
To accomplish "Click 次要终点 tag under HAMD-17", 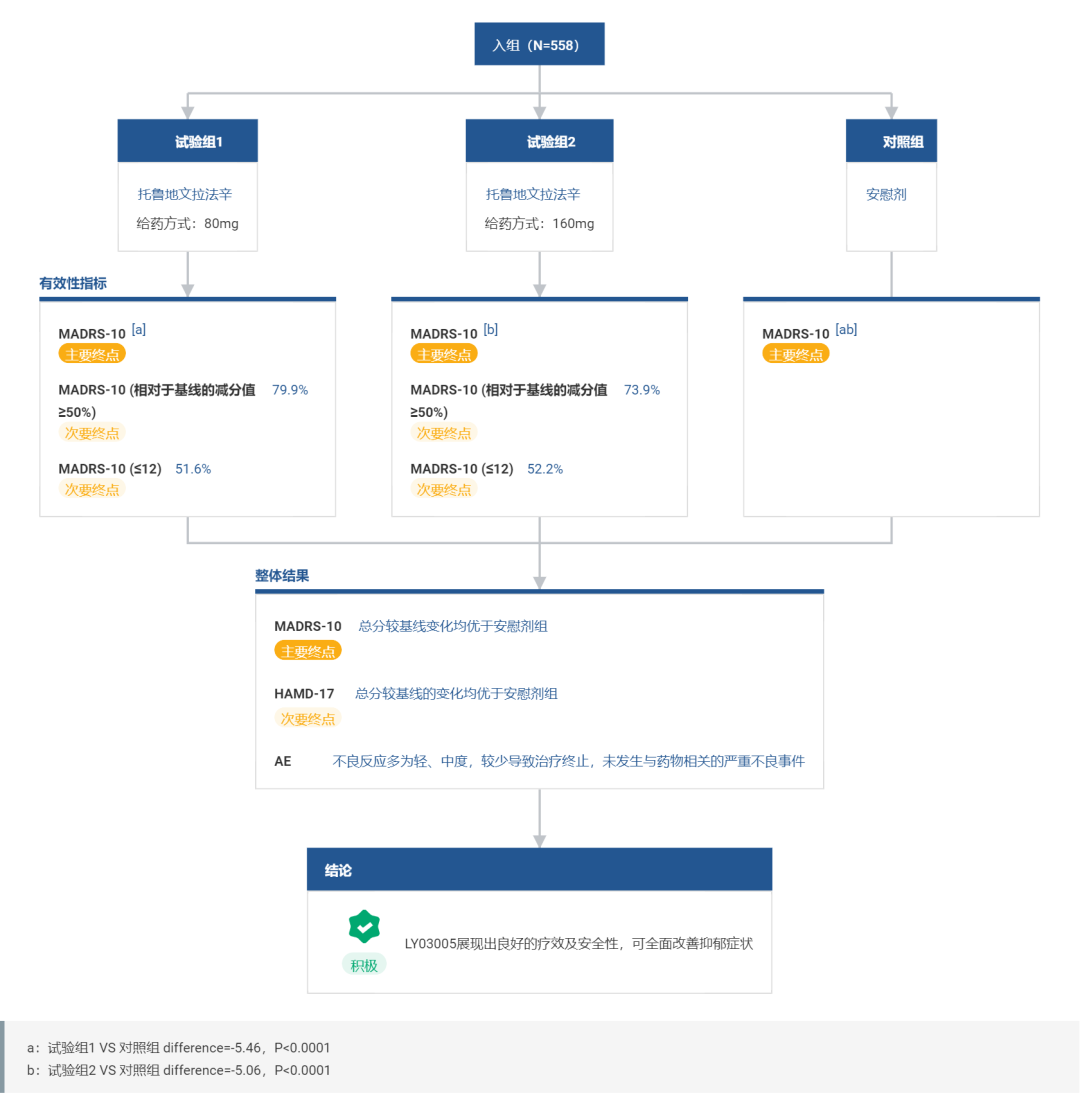I will (308, 718).
